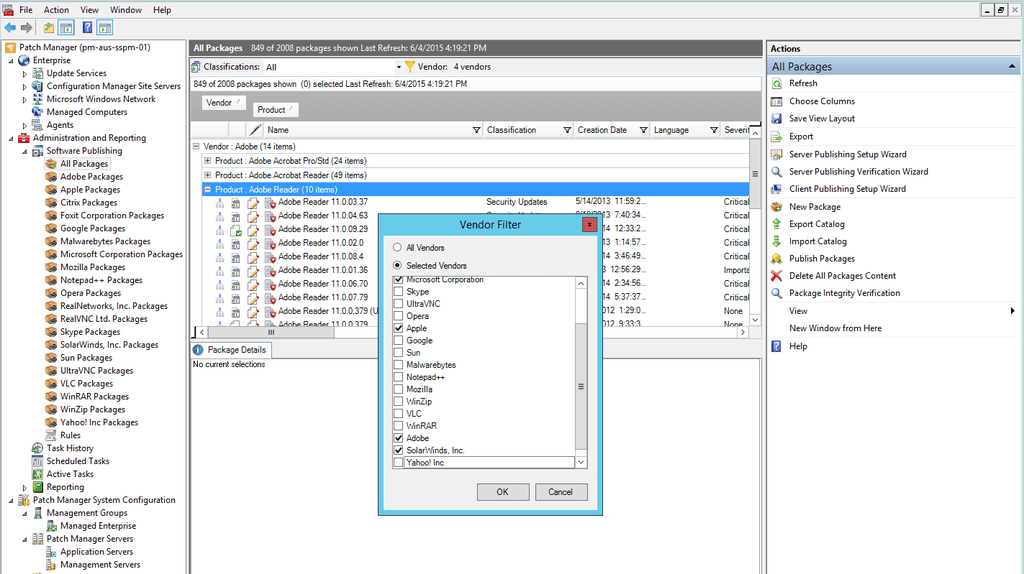Uncheck the Apple vendor checkbox
This screenshot has width=1024, height=574.
pos(398,328)
